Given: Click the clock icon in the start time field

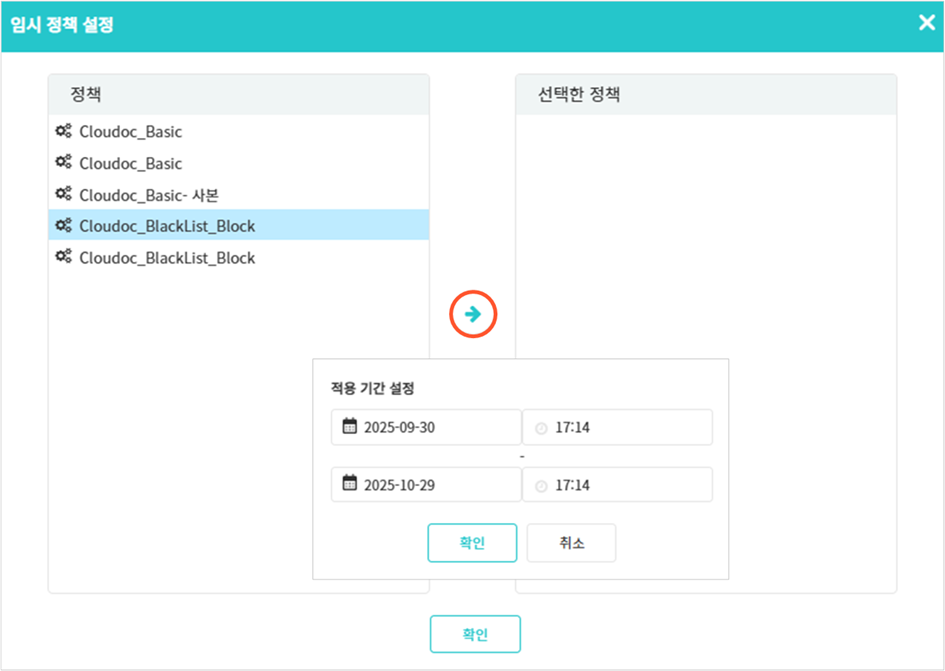Looking at the screenshot, I should point(541,428).
